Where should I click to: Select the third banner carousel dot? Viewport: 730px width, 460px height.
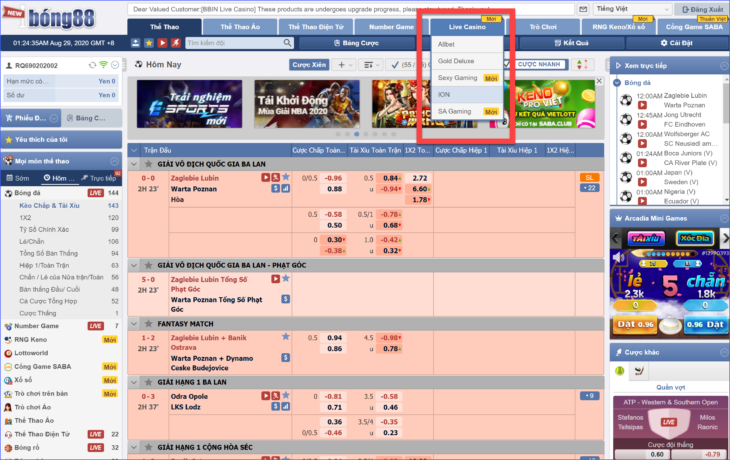(x=355, y=133)
